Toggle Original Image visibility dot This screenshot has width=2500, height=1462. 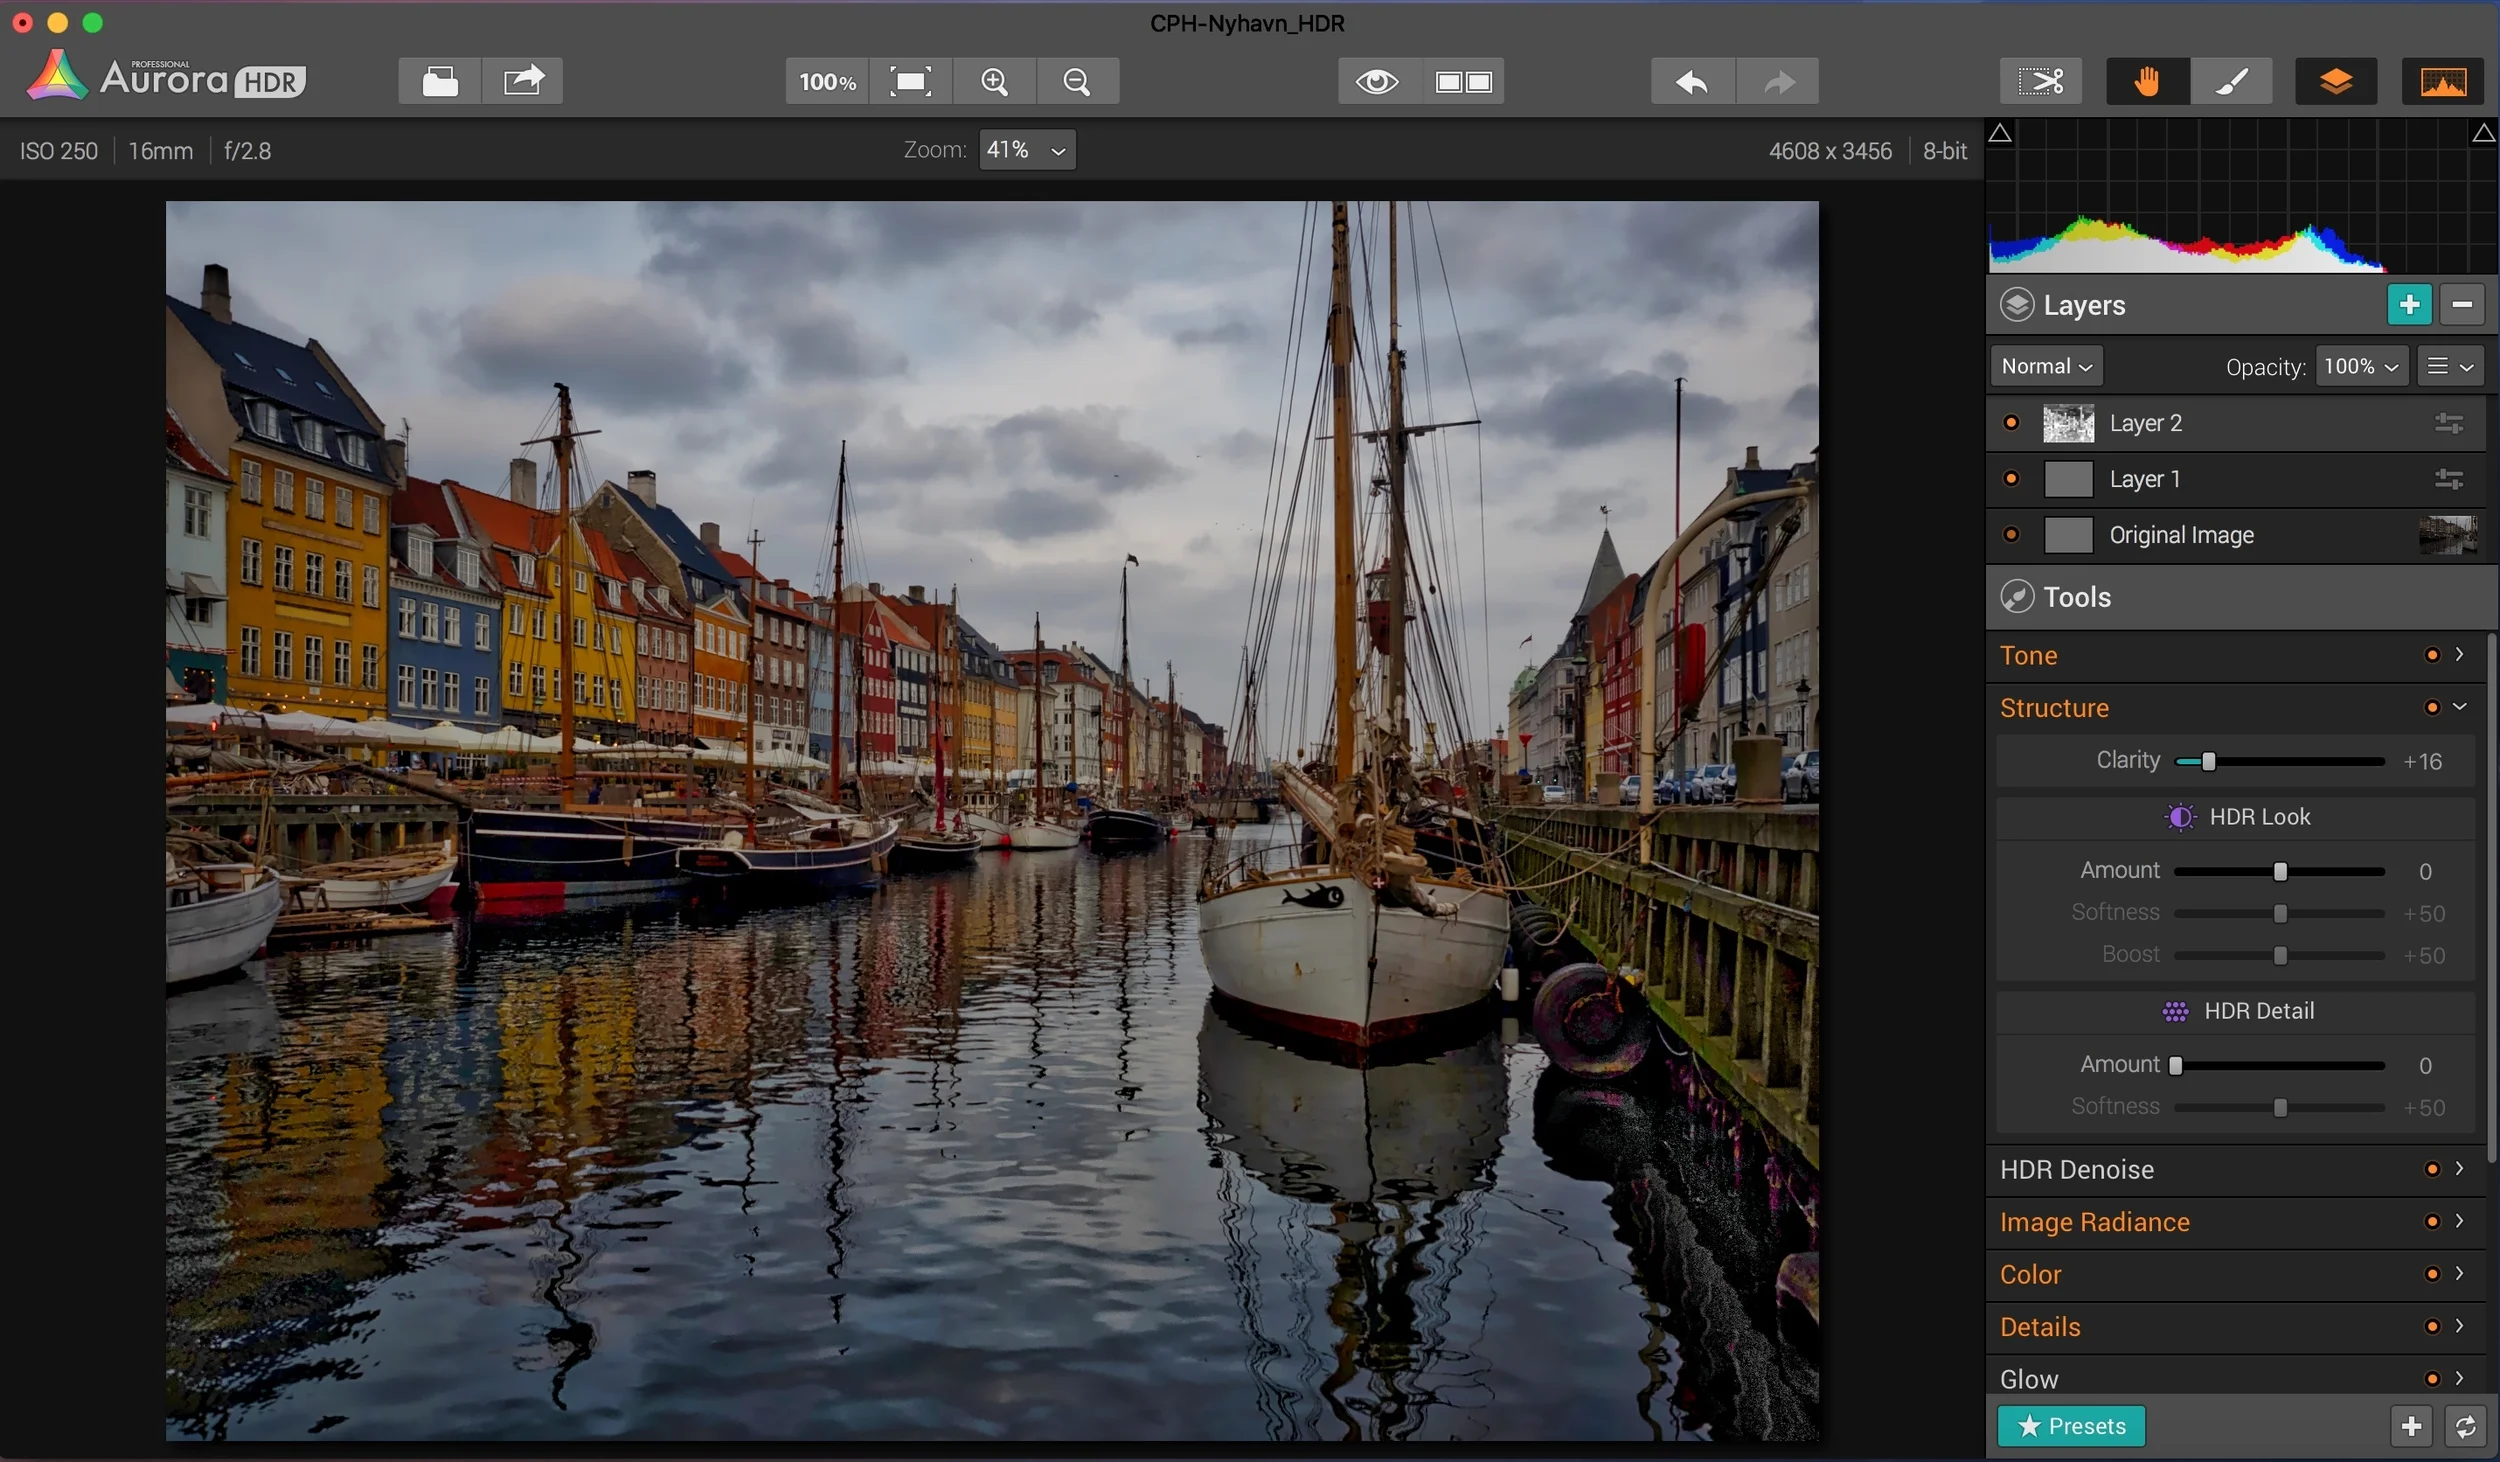(2012, 535)
